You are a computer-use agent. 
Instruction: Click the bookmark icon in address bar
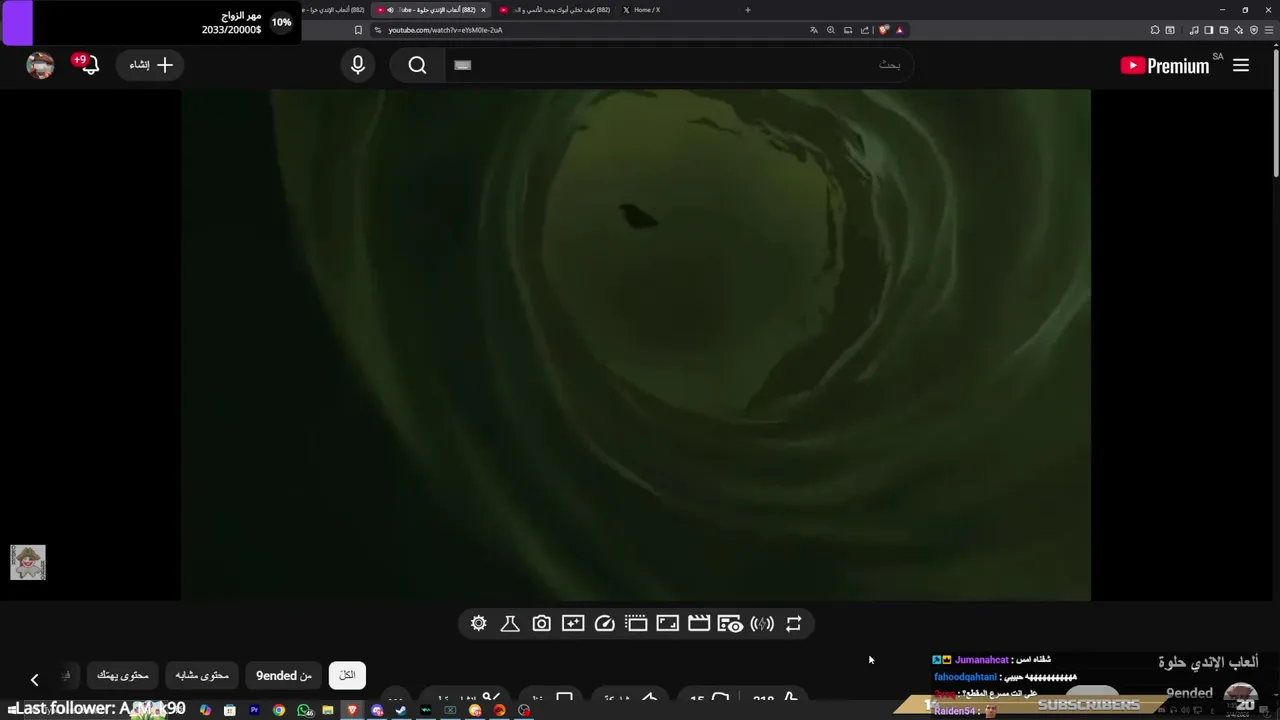358,30
